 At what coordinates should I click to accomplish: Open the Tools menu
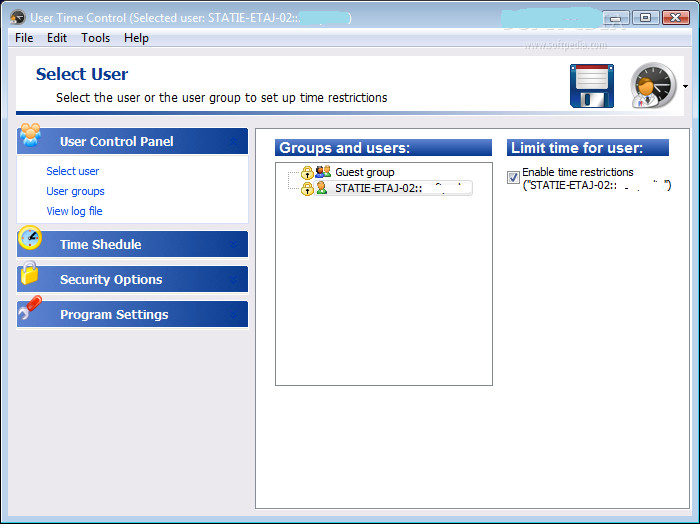pos(96,38)
